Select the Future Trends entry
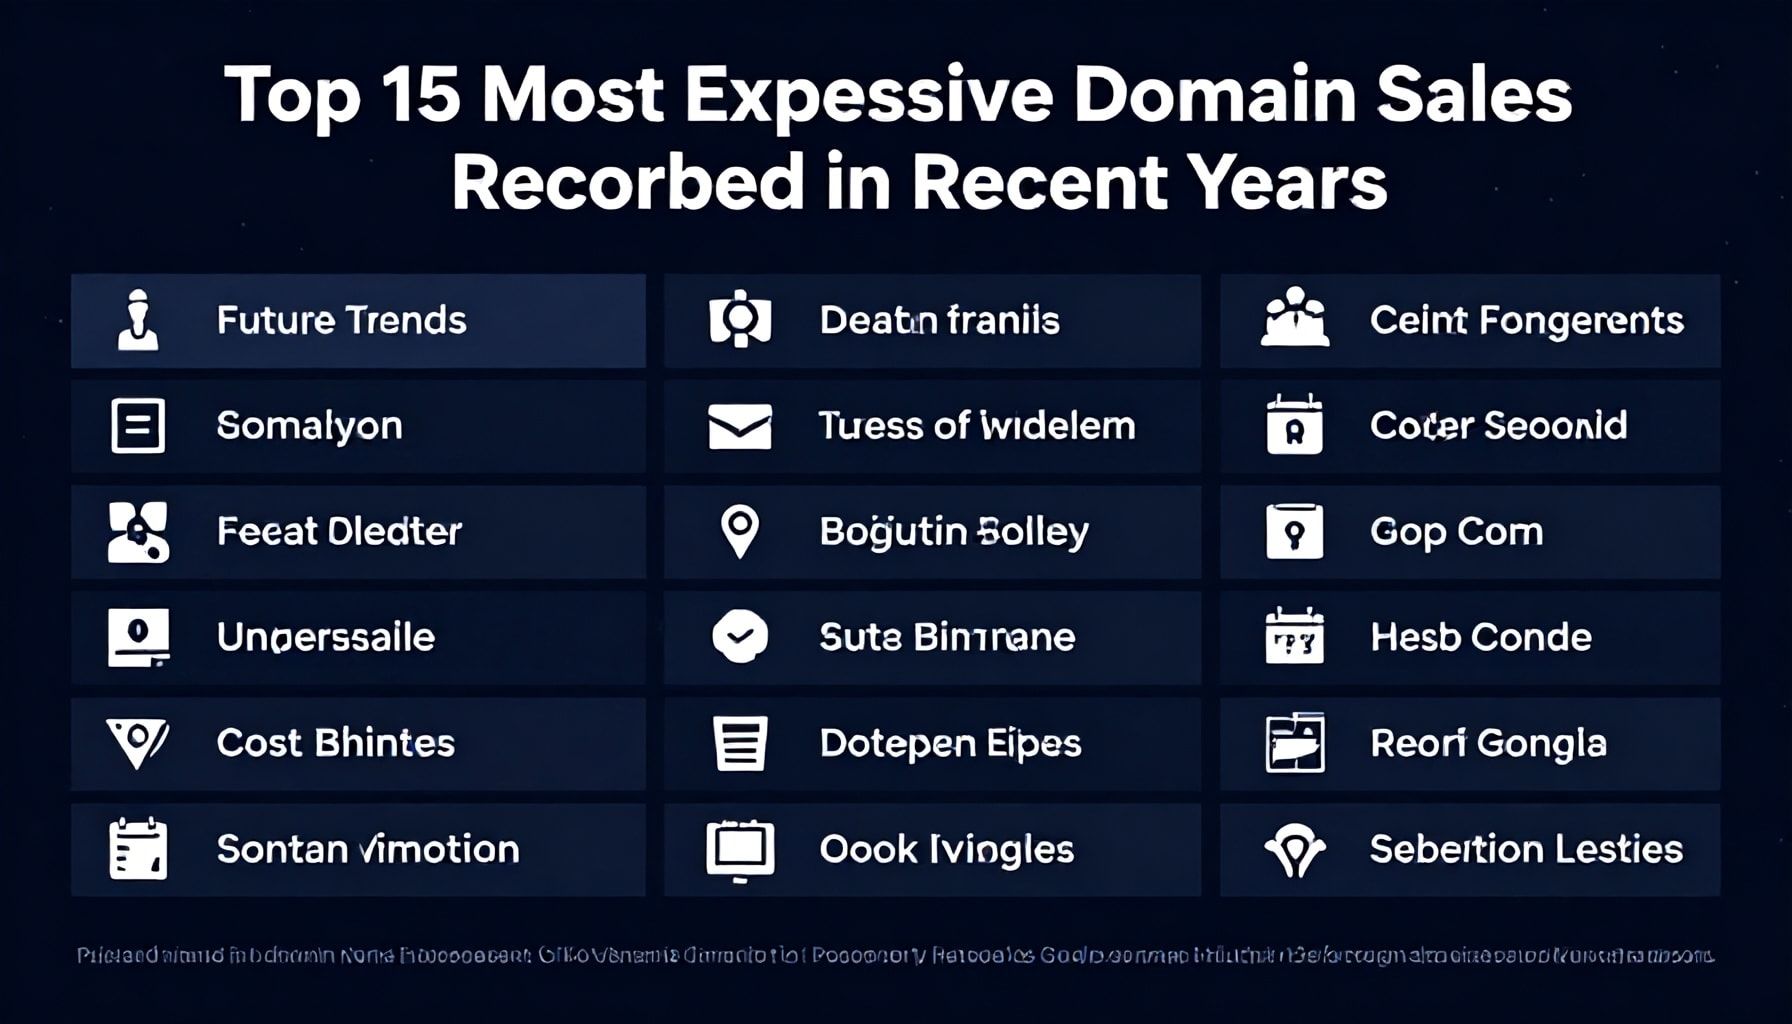The image size is (1792, 1024). tap(340, 320)
